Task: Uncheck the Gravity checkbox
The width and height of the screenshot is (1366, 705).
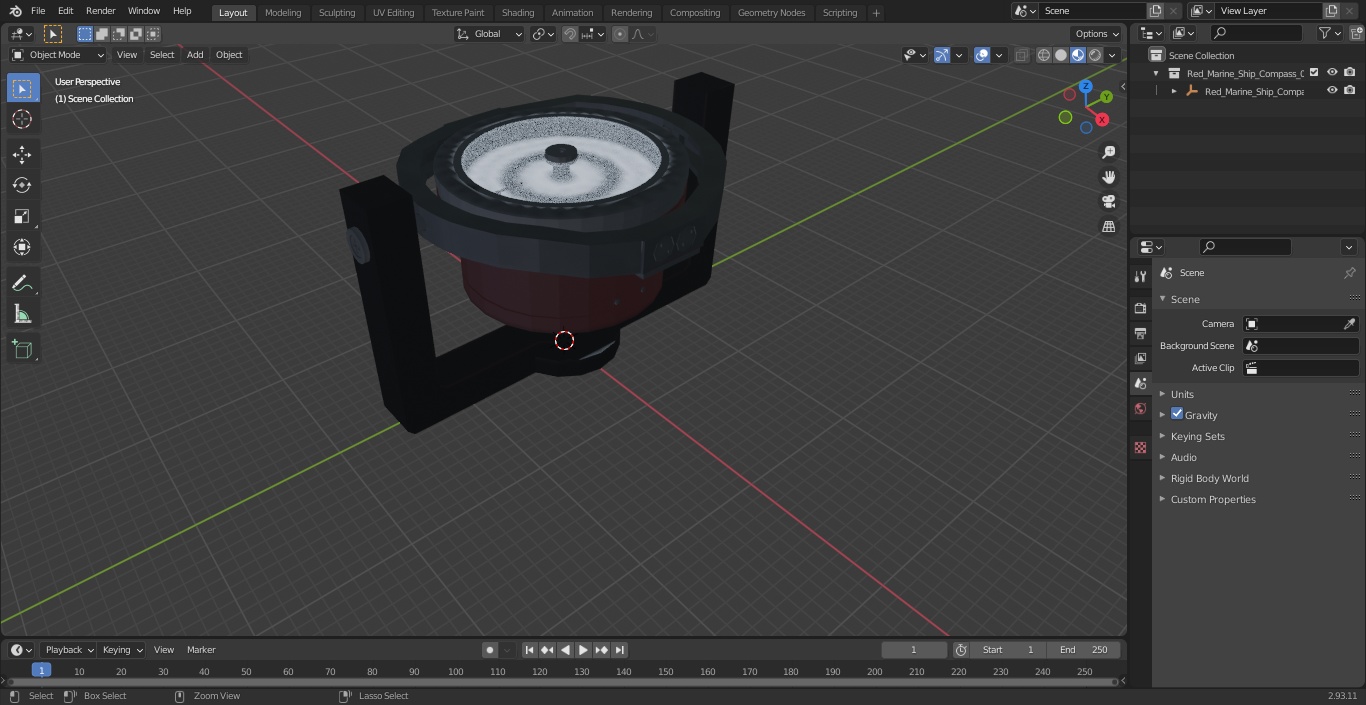Action: coord(1177,414)
